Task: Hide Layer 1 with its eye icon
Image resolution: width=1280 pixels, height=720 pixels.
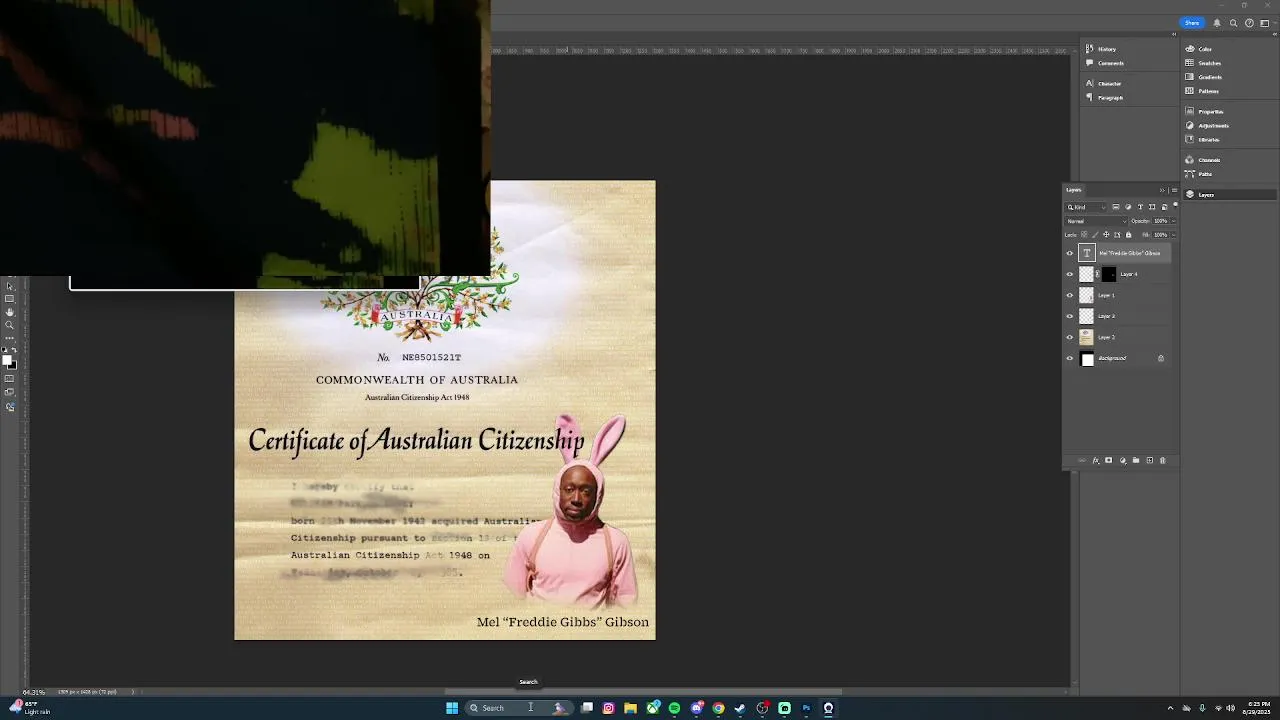Action: (1070, 295)
